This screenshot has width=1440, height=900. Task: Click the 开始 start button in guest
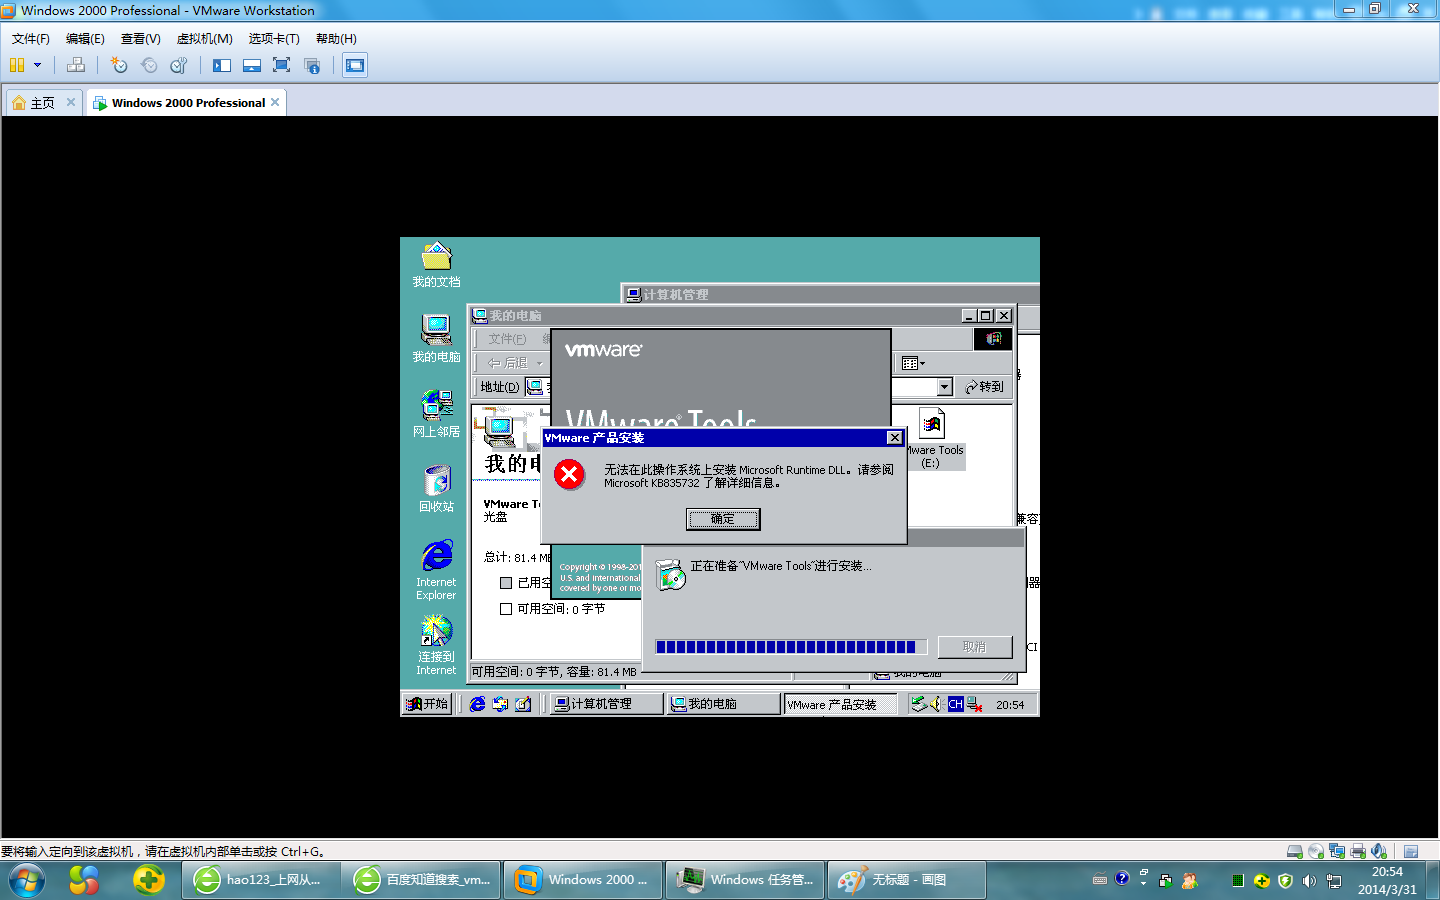tap(428, 704)
